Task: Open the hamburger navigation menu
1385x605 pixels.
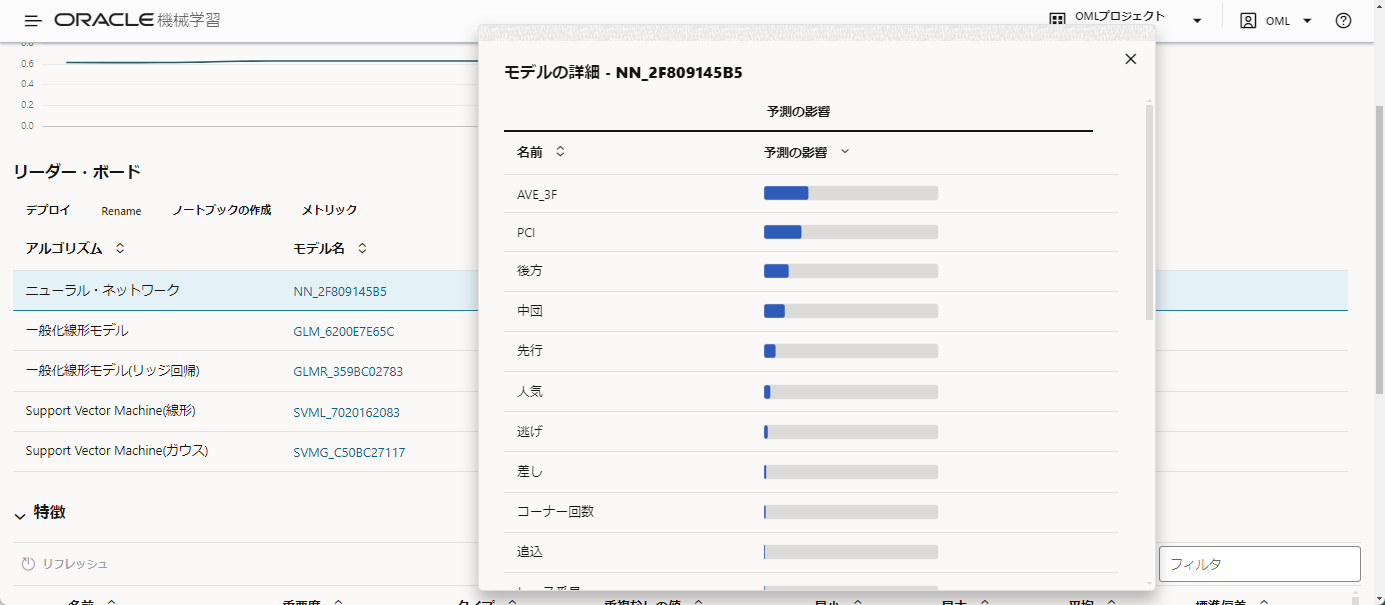Action: [33, 20]
